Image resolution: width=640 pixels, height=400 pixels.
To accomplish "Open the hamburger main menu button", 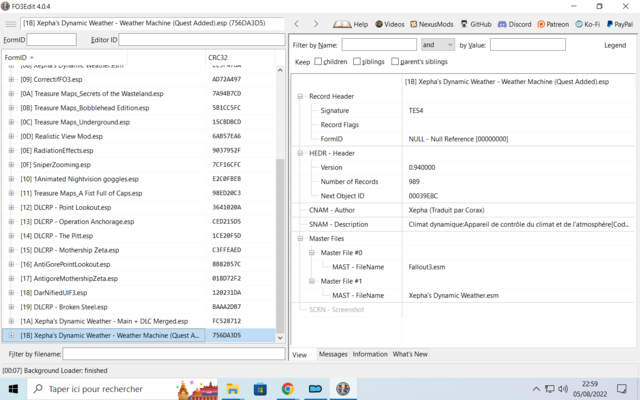I will 11,24.
